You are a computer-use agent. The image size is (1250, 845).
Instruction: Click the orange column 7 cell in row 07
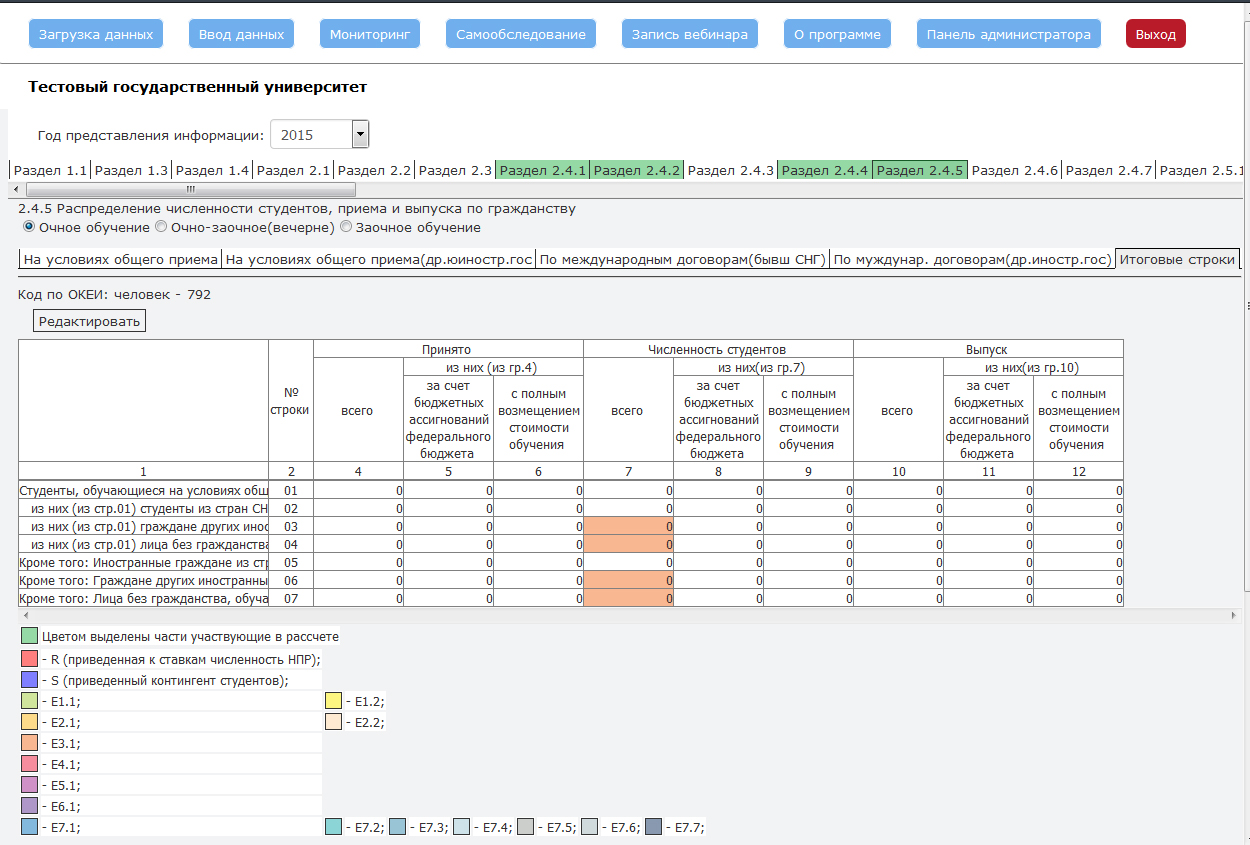(x=628, y=598)
